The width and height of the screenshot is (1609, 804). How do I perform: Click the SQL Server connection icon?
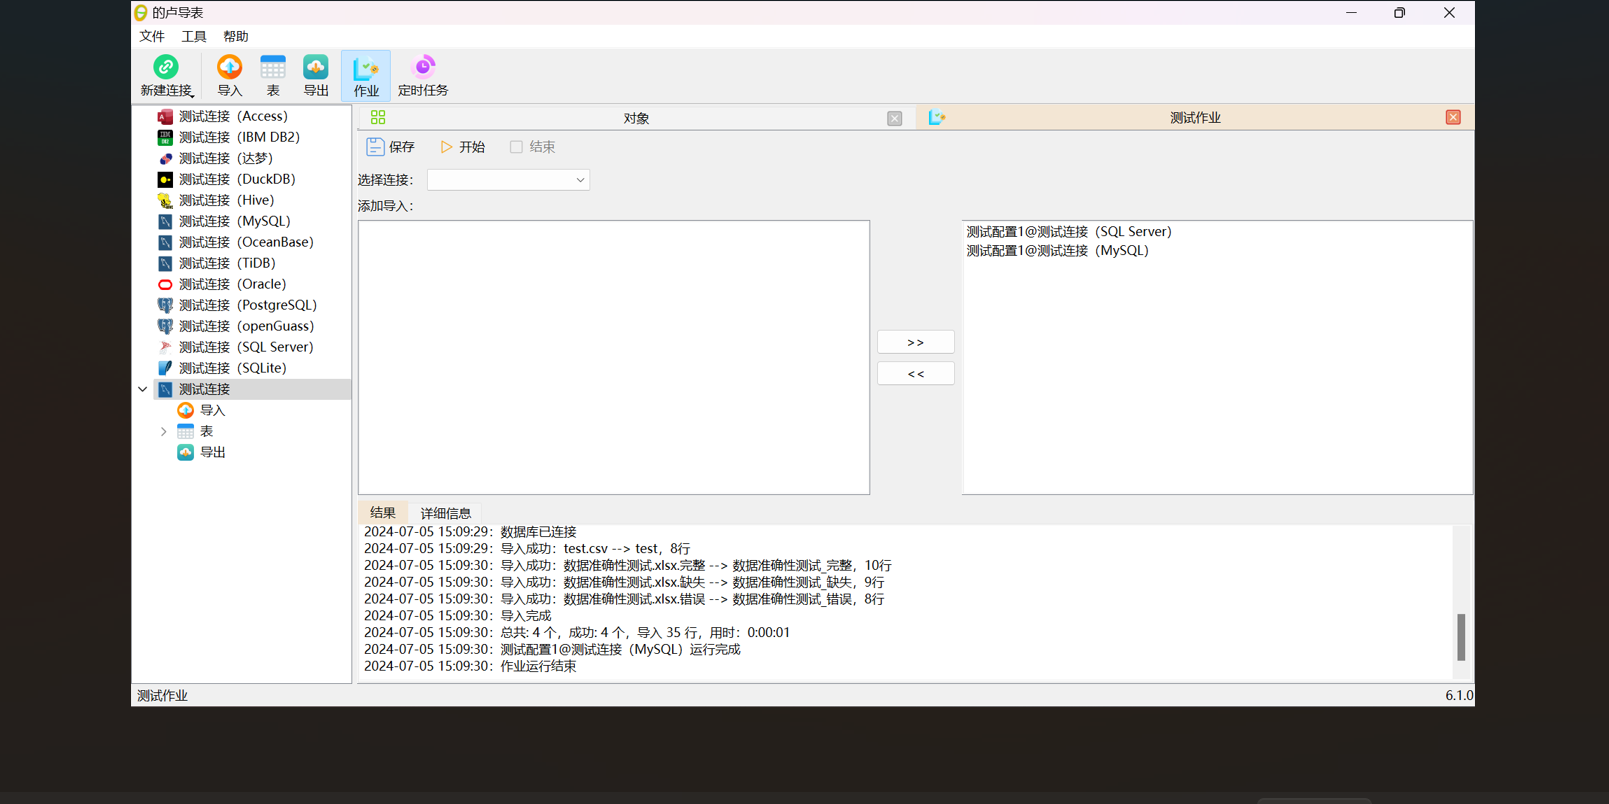pos(165,347)
